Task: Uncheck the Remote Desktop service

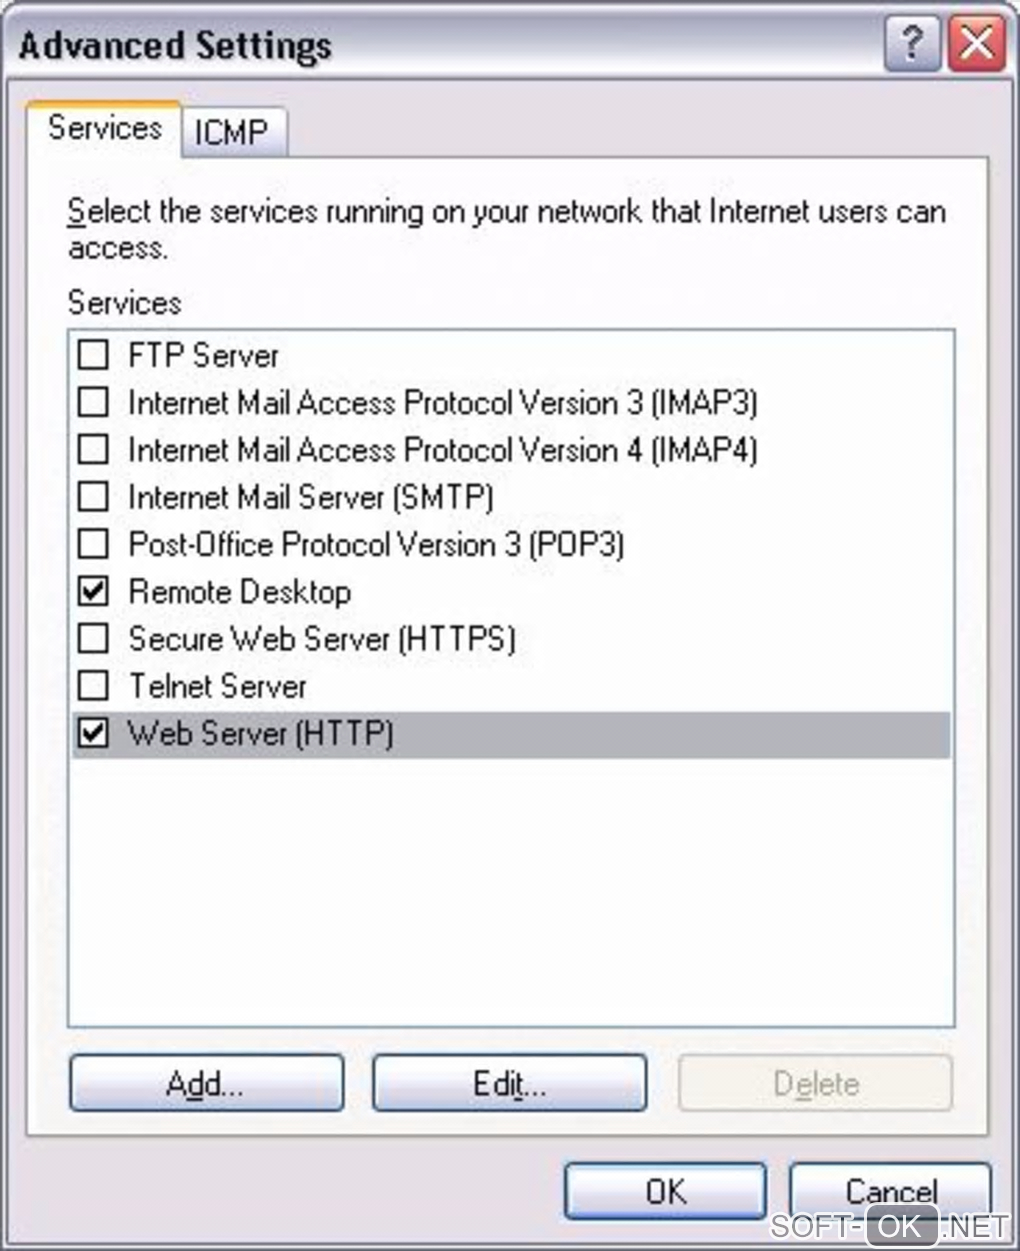Action: pos(93,591)
